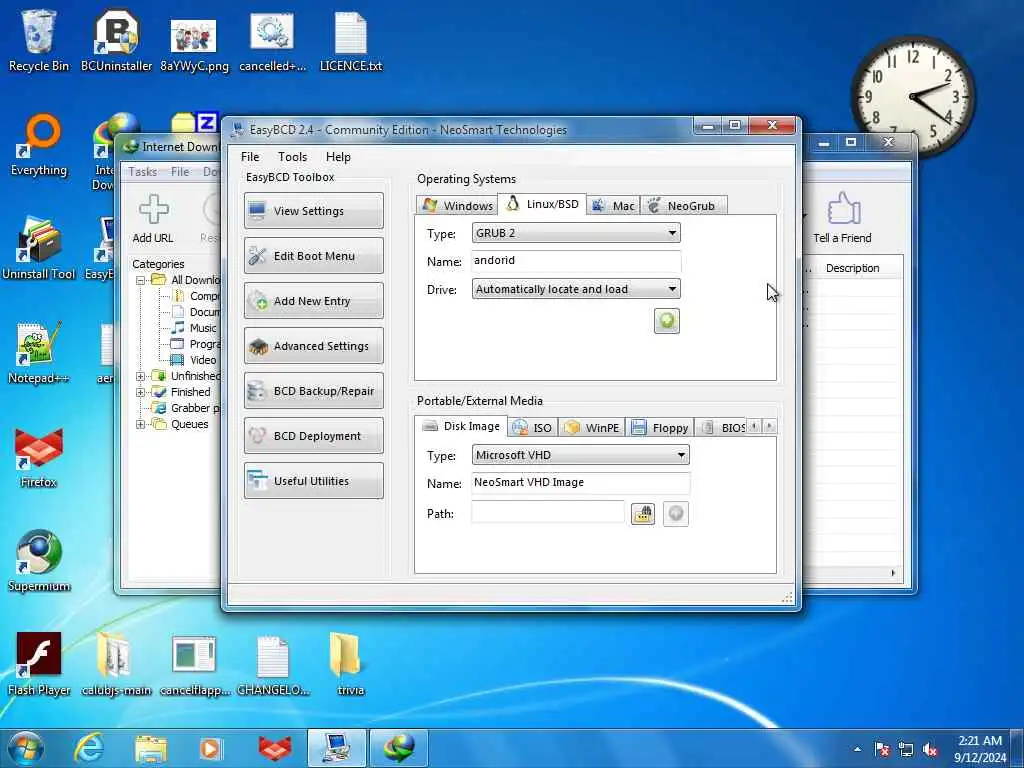
Task: Select the Notepad++ desktop shortcut
Action: [39, 353]
